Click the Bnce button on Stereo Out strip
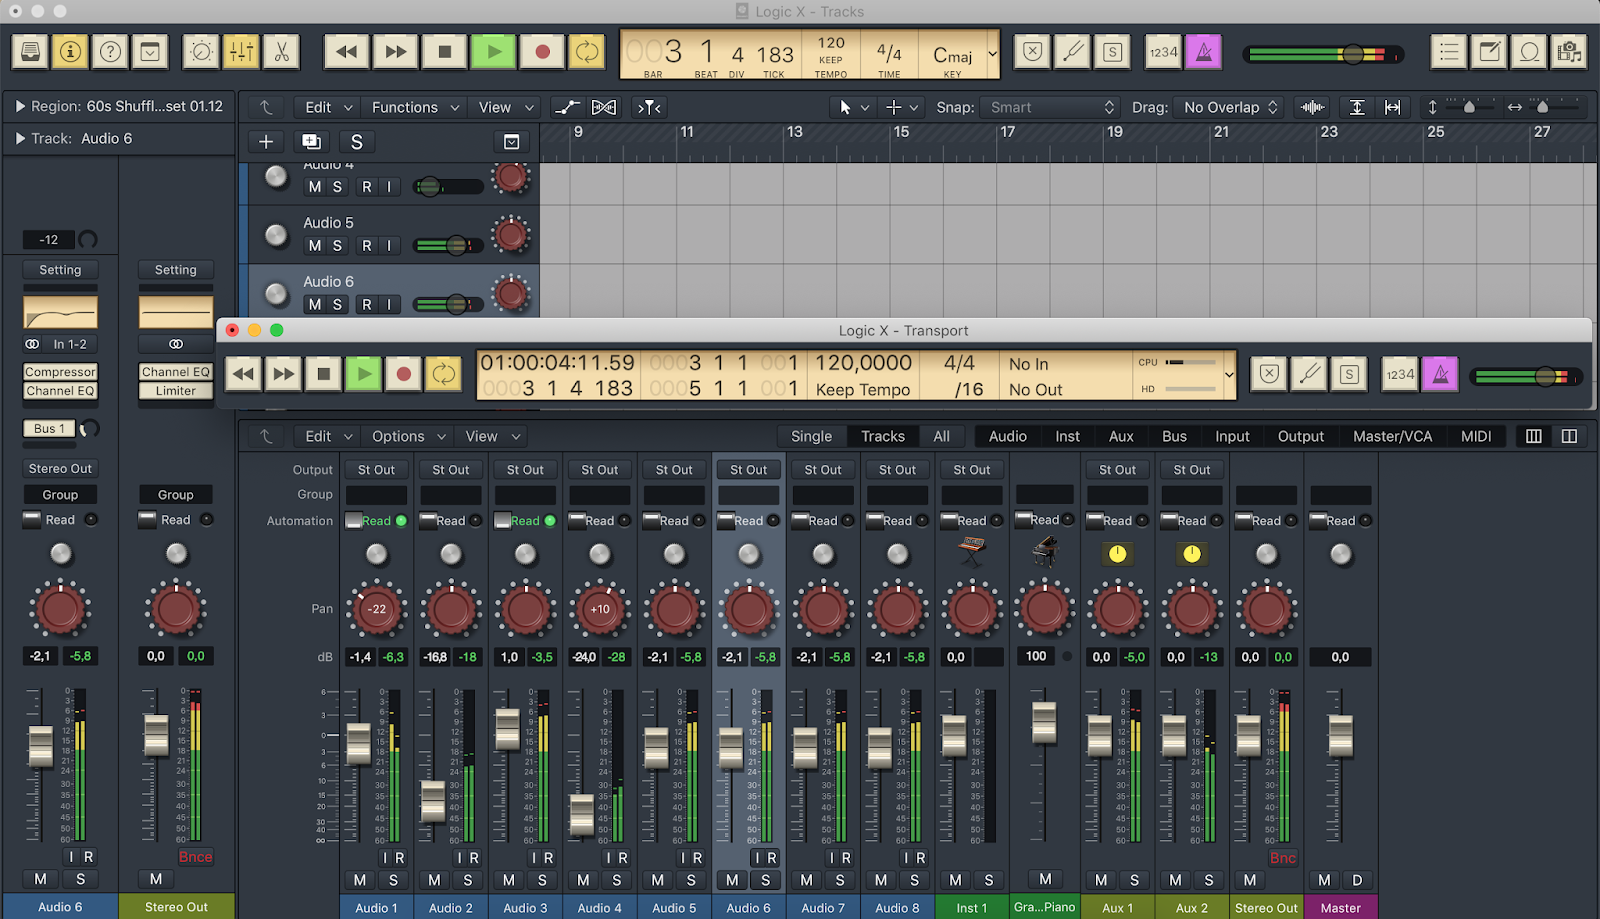 [x=195, y=857]
